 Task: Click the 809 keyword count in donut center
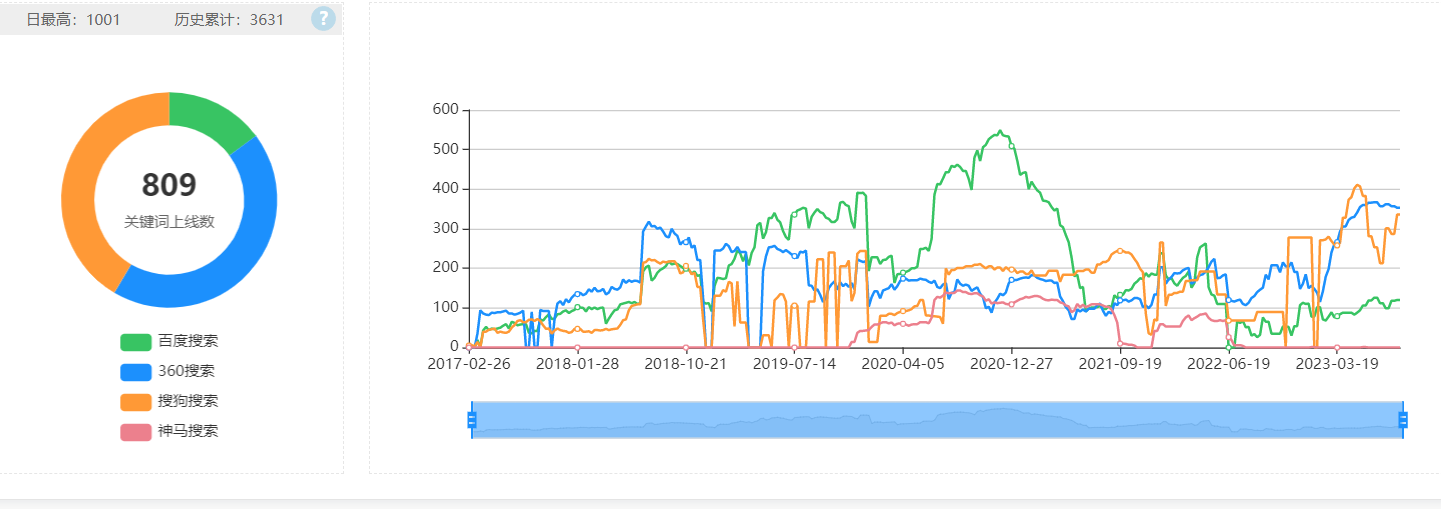click(x=169, y=185)
